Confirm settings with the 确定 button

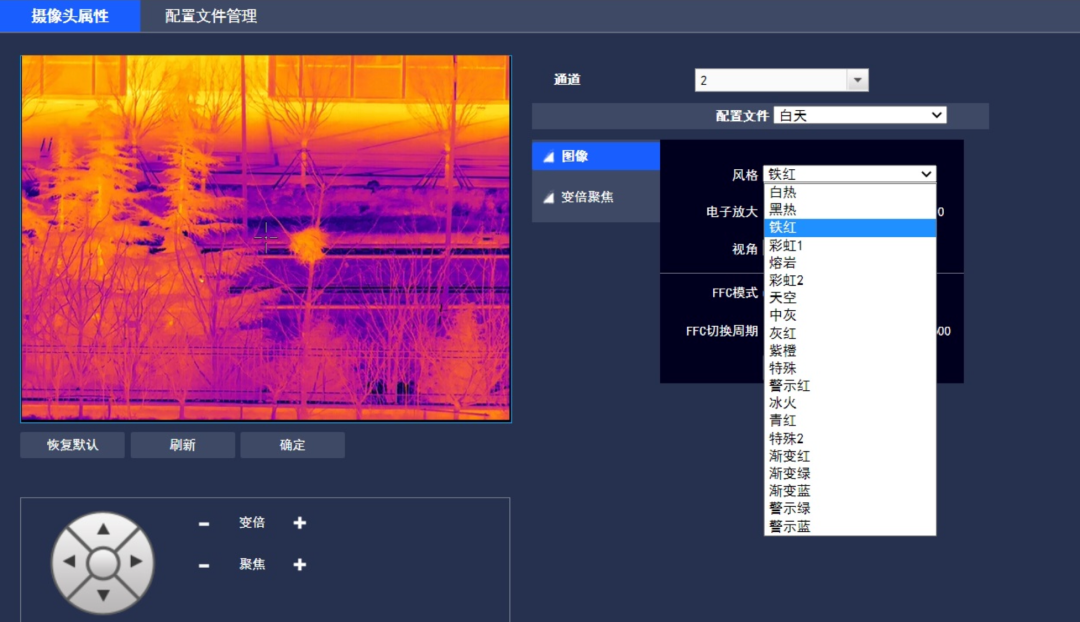292,445
